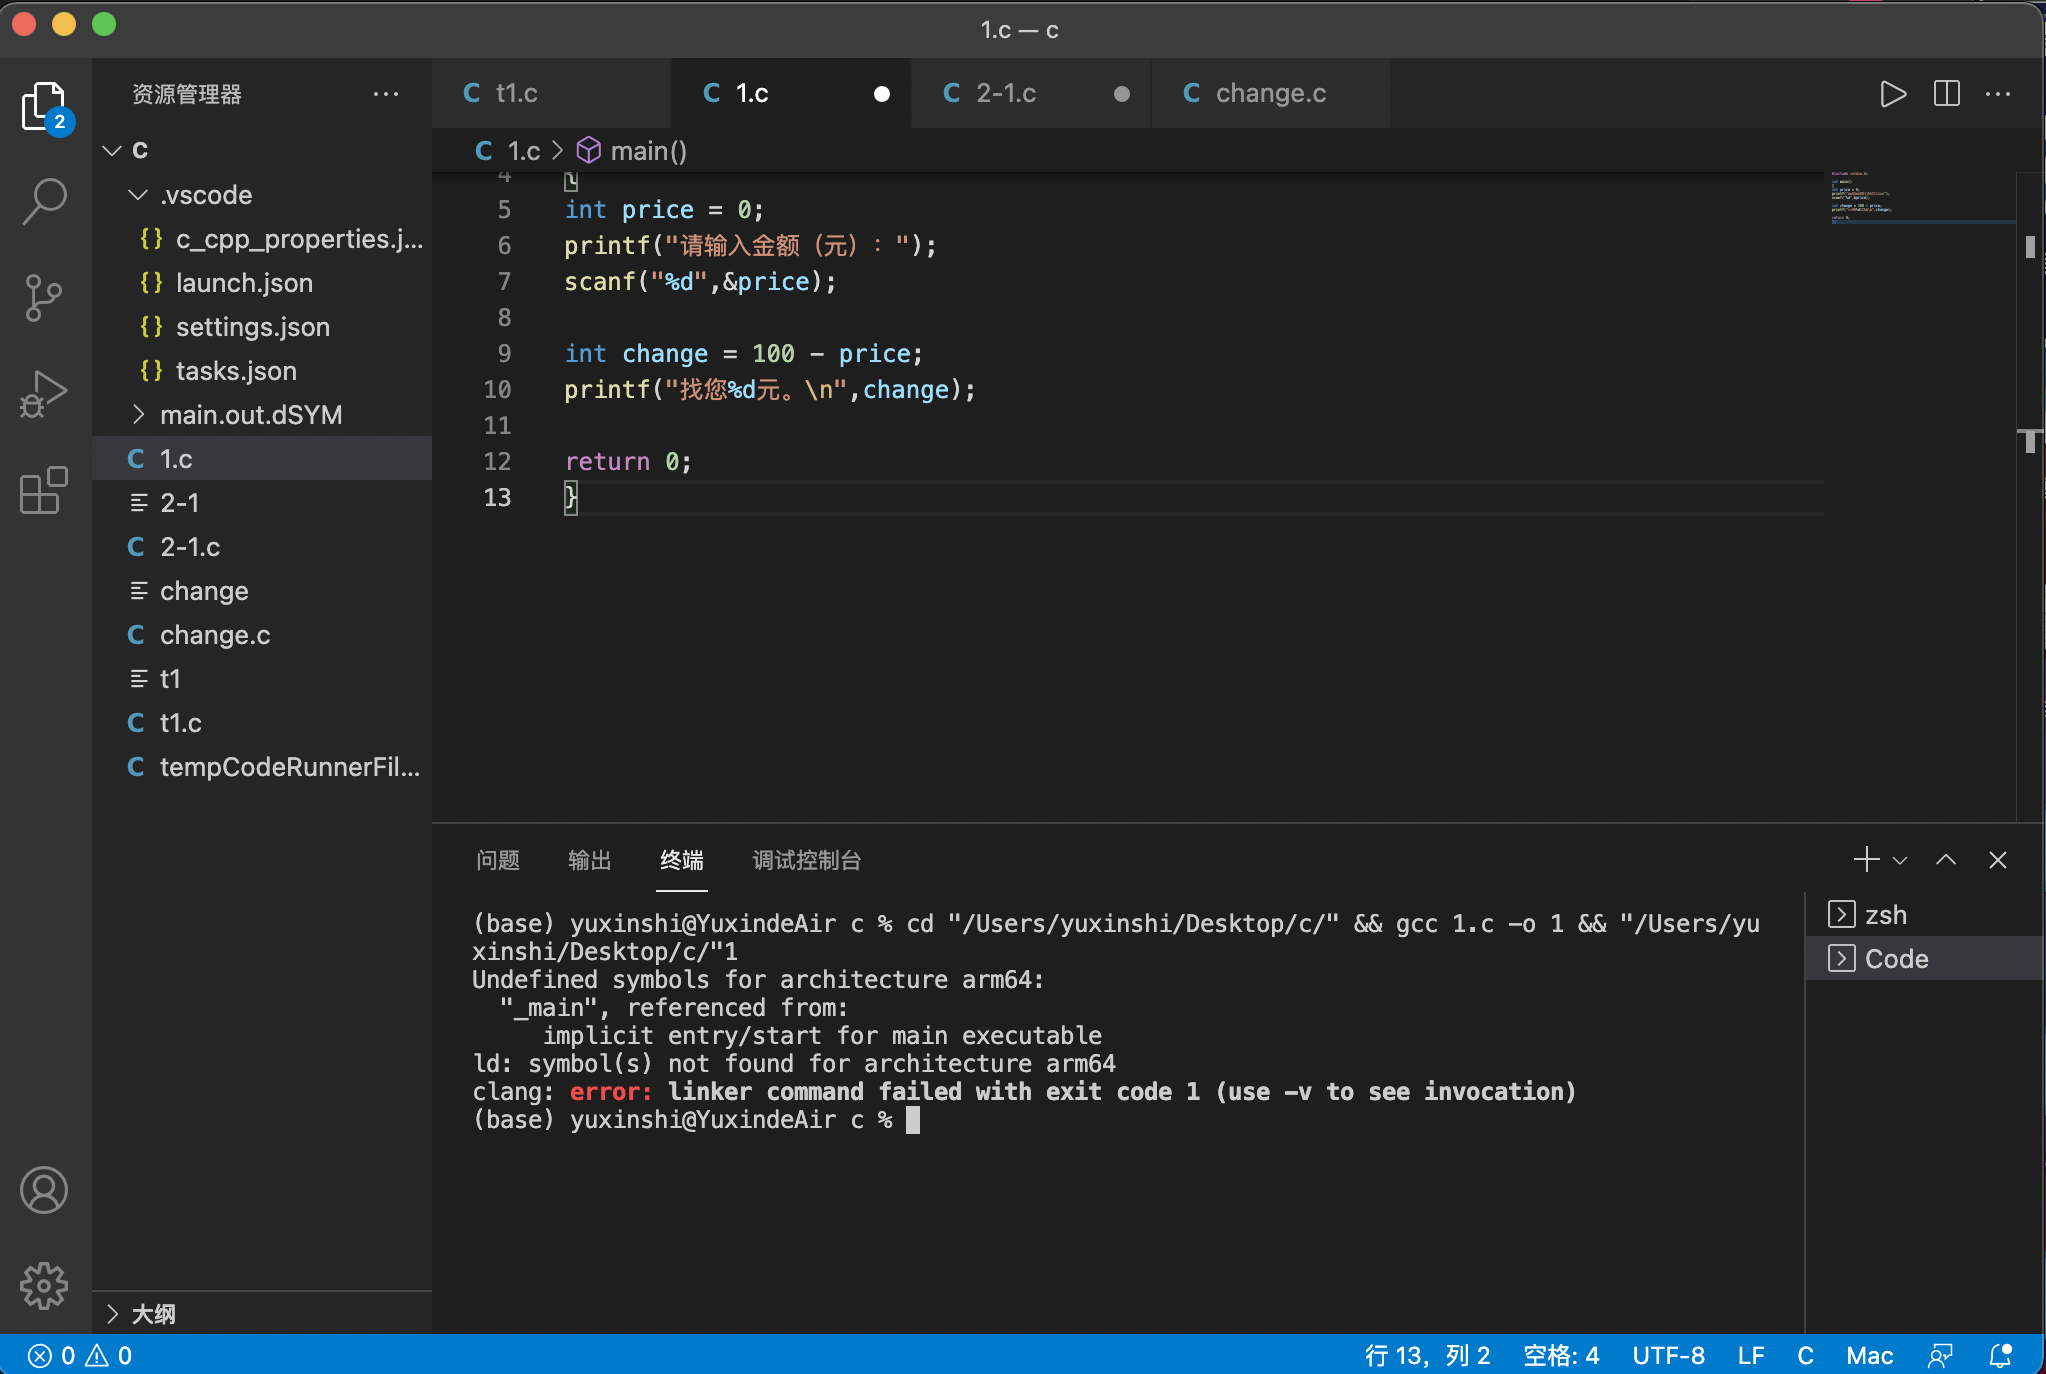Open the Search view icon
This screenshot has width=2046, height=1374.
[45, 201]
